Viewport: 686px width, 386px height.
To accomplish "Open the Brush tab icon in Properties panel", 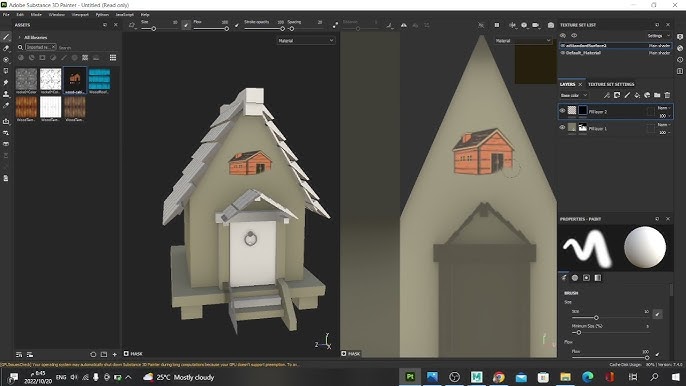I will pos(564,278).
